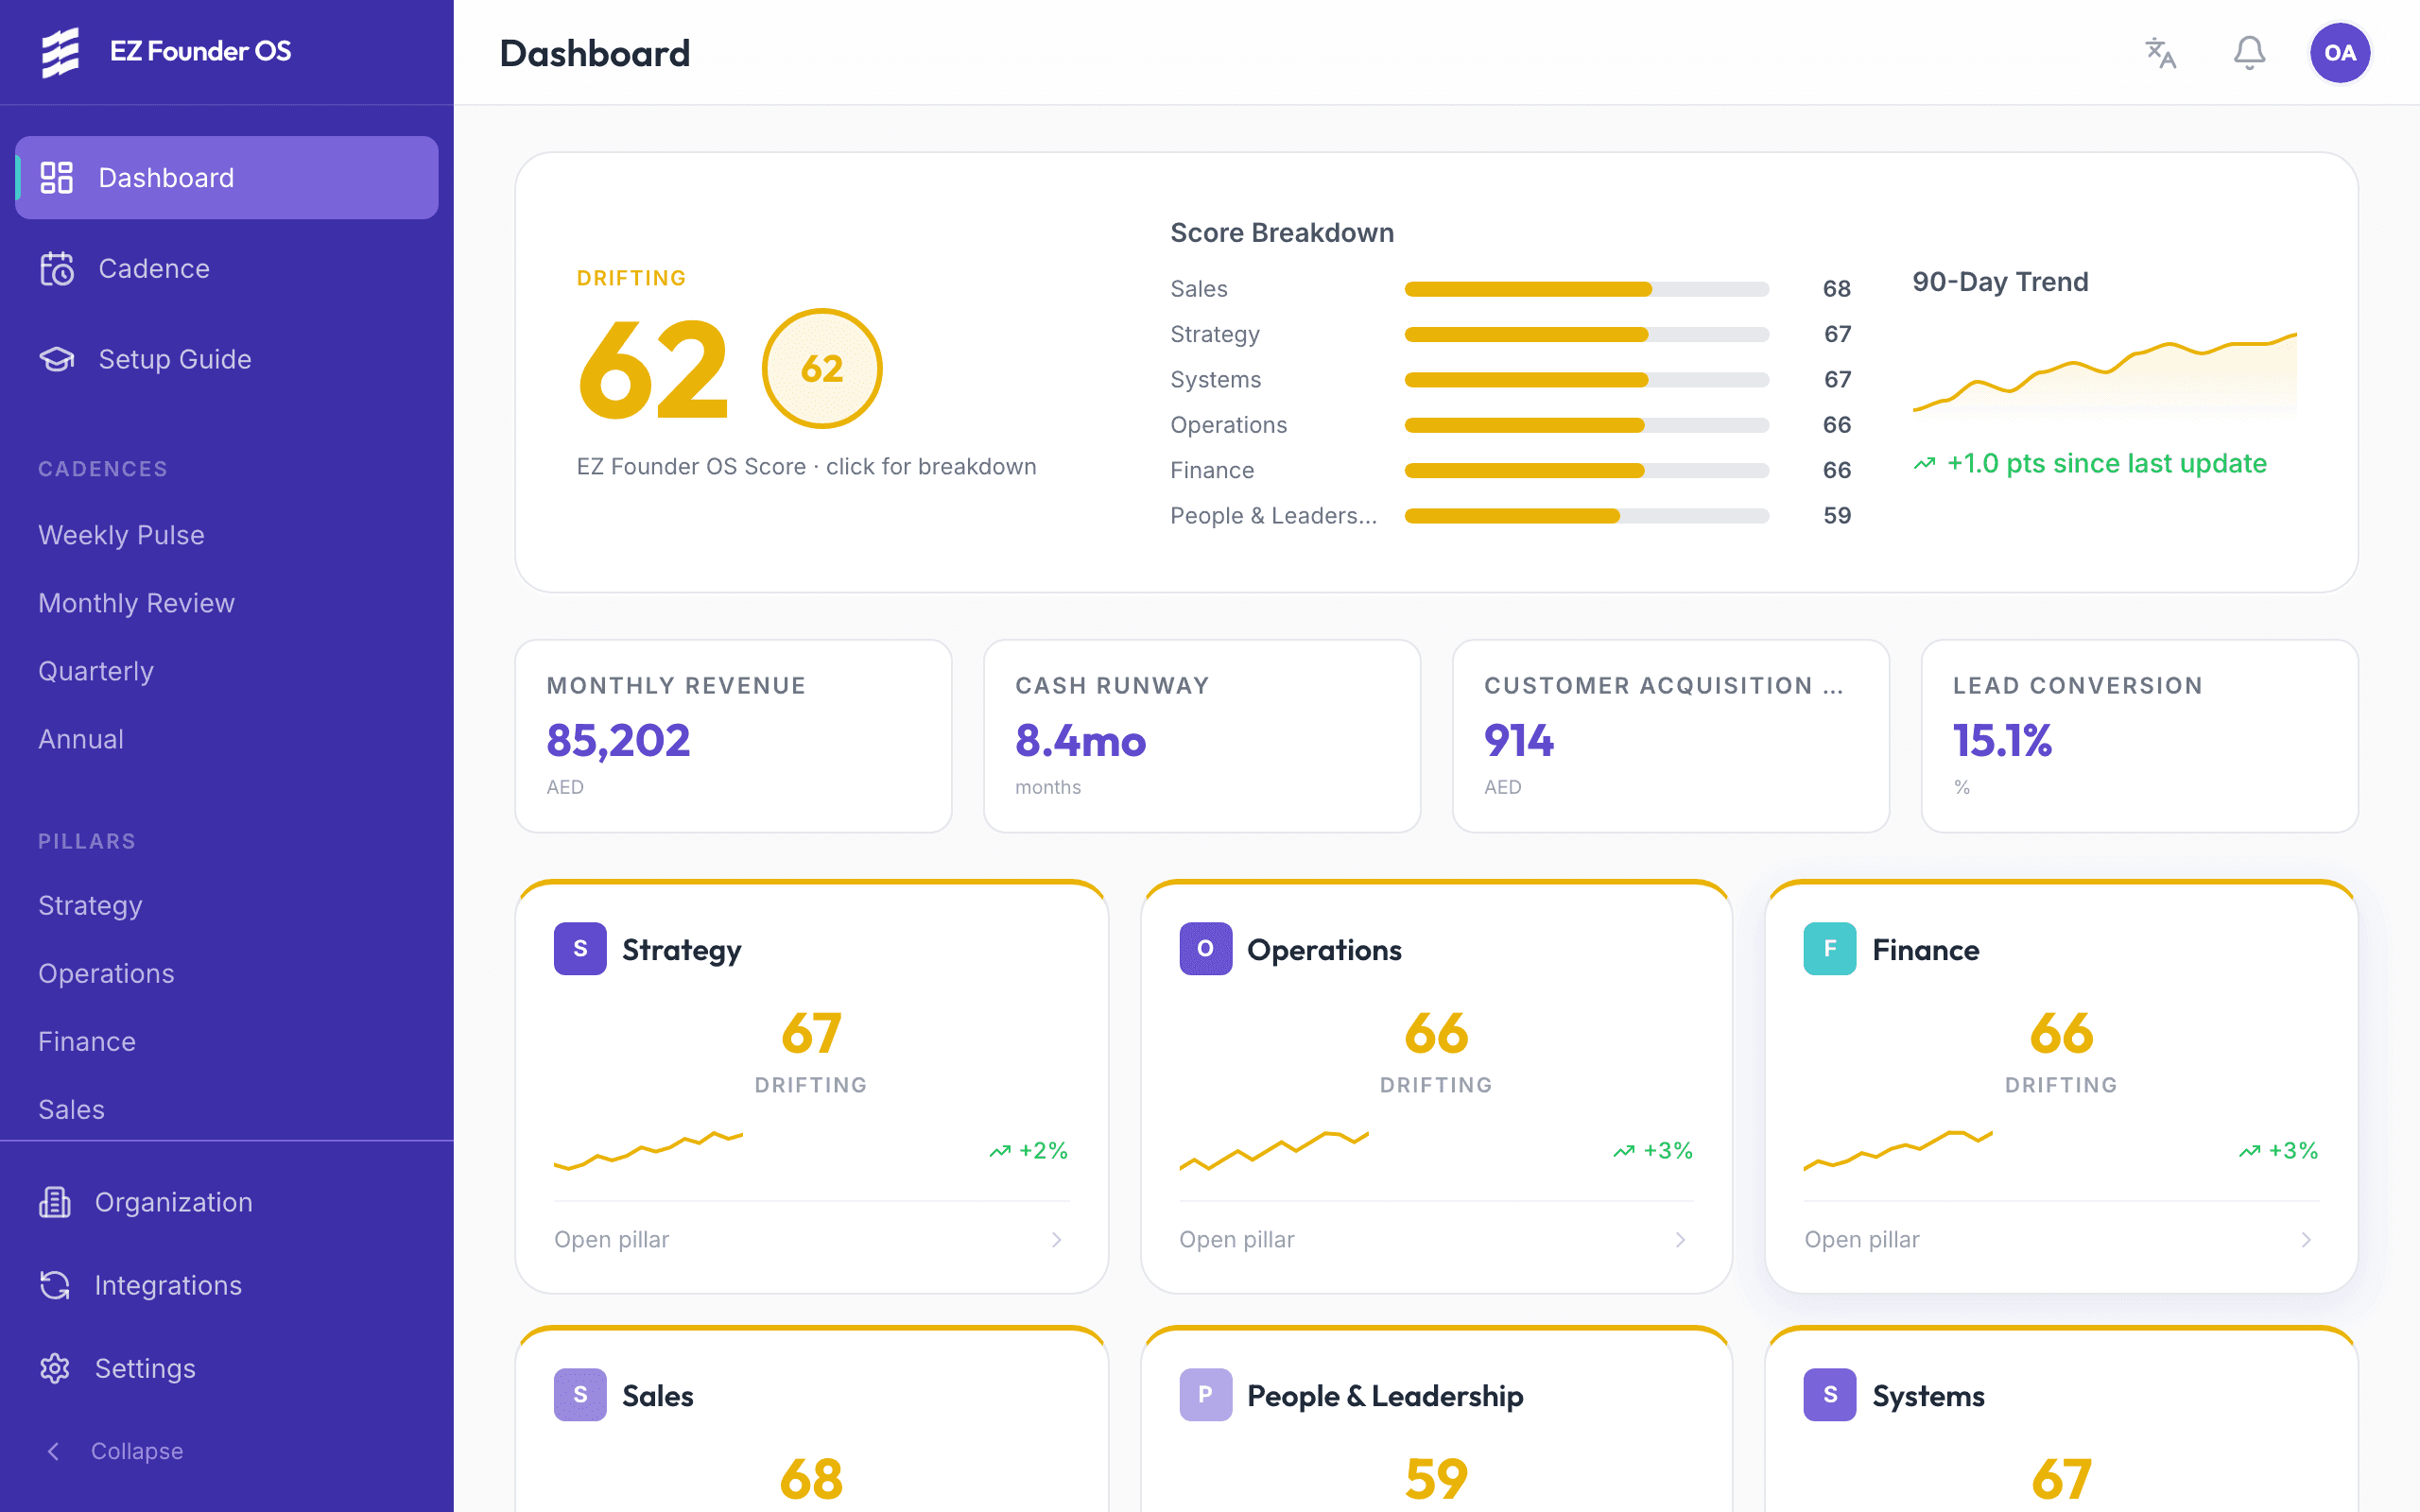Click the circular 62 score gauge

click(x=822, y=368)
